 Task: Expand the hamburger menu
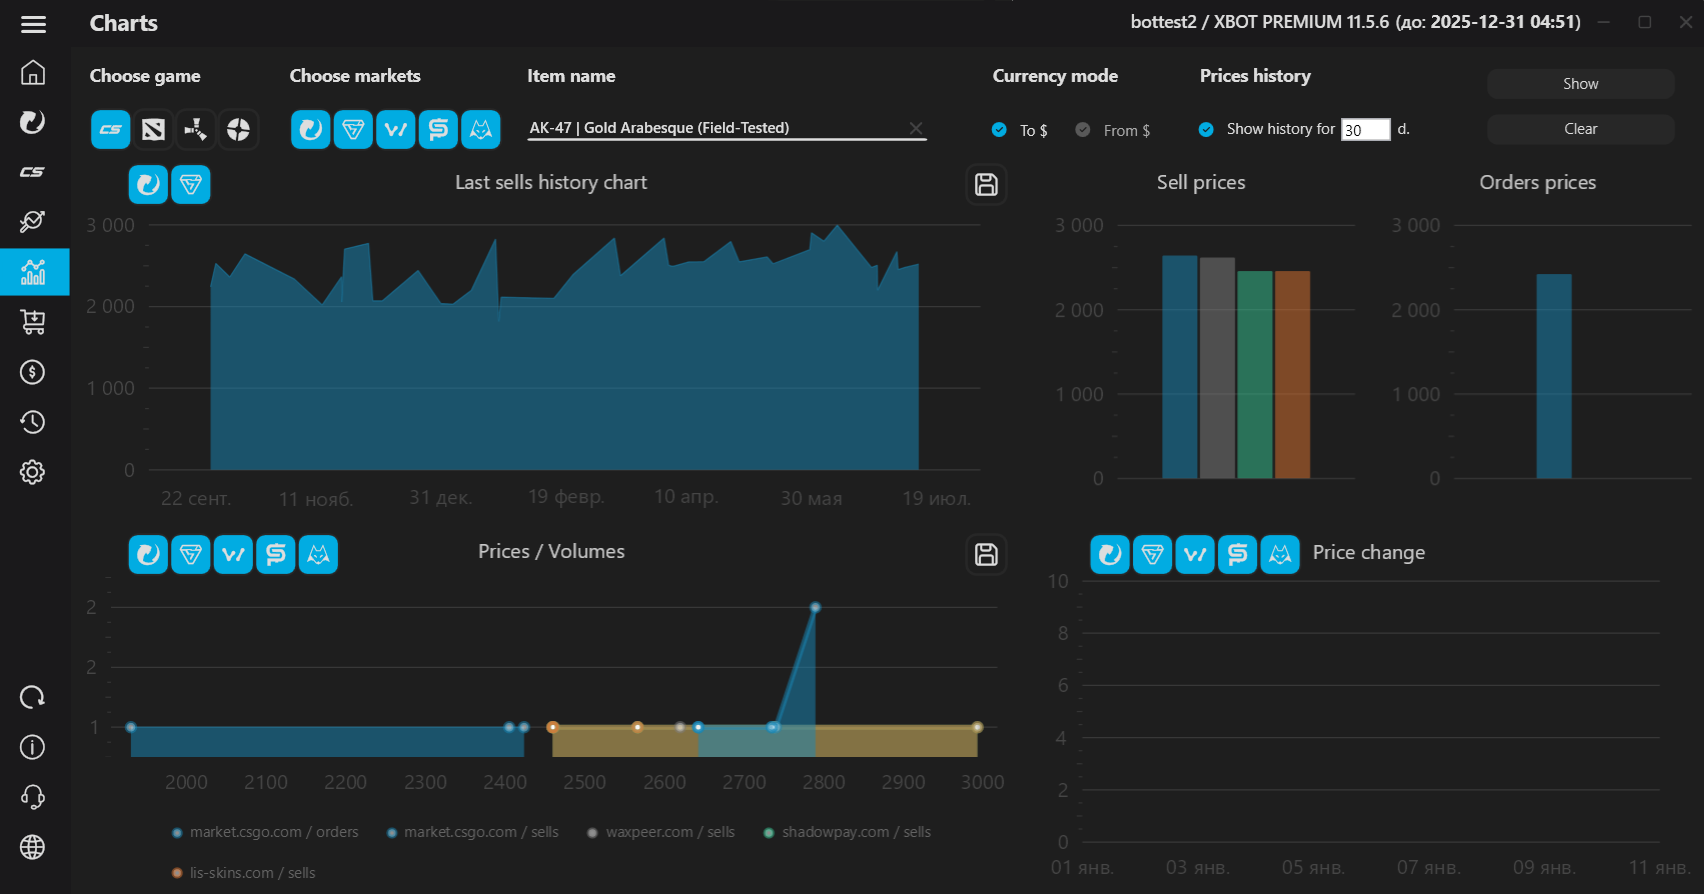pyautogui.click(x=33, y=24)
